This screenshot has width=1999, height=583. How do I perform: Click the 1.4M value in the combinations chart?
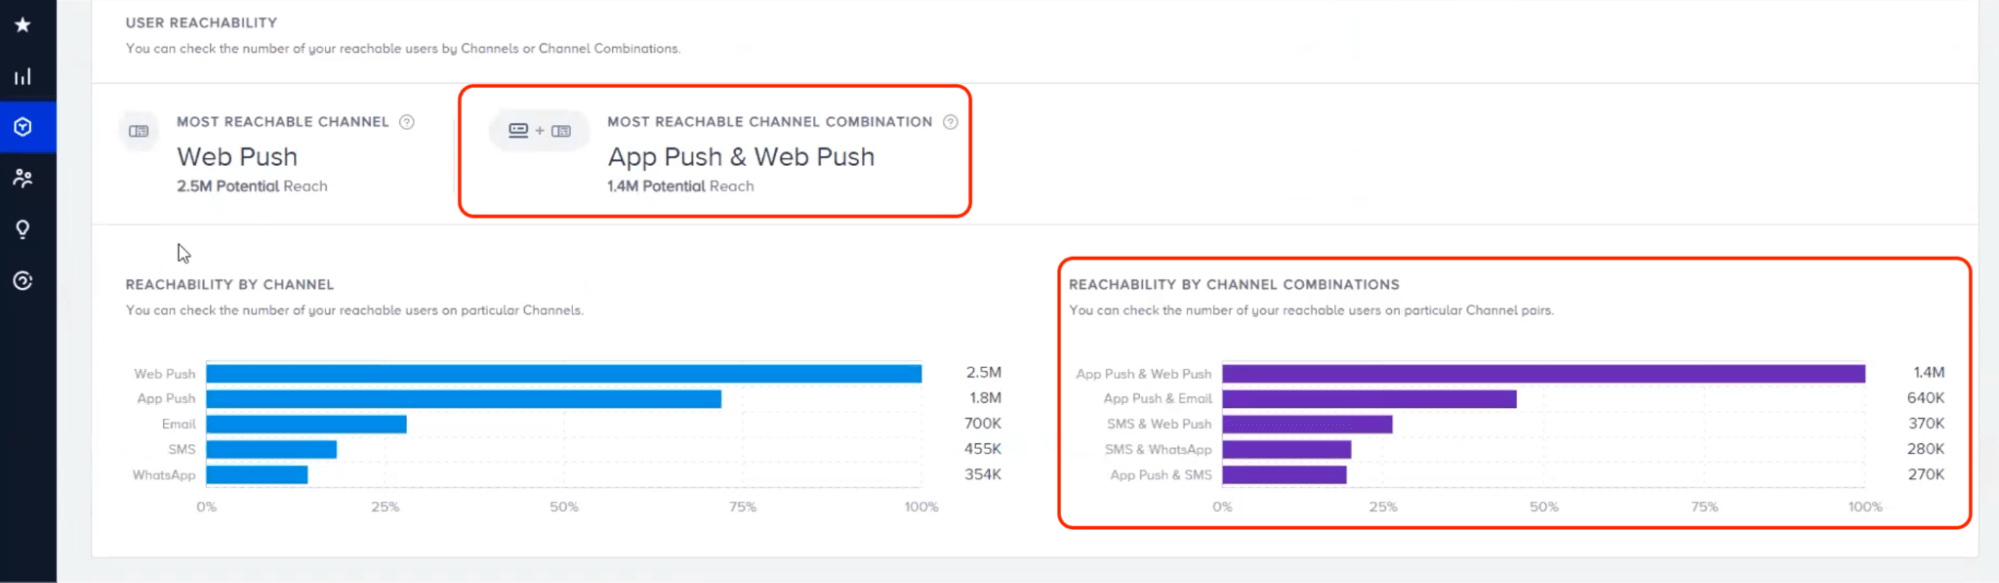[x=1928, y=371]
